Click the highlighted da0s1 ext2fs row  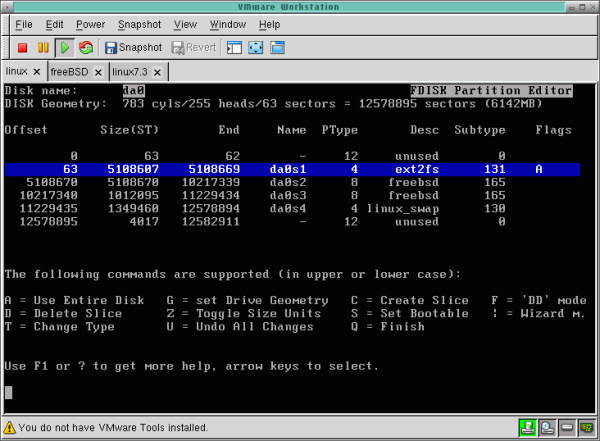[x=292, y=169]
